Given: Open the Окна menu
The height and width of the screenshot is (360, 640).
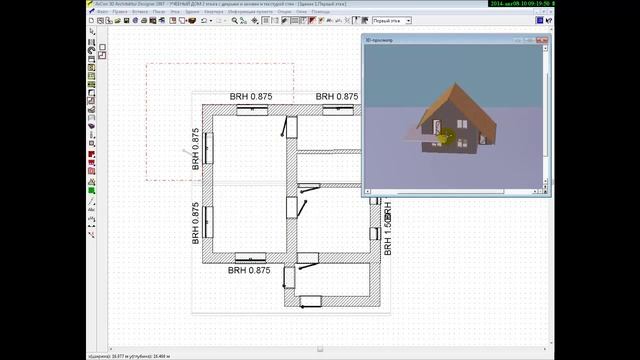Looking at the screenshot, I should tap(302, 12).
